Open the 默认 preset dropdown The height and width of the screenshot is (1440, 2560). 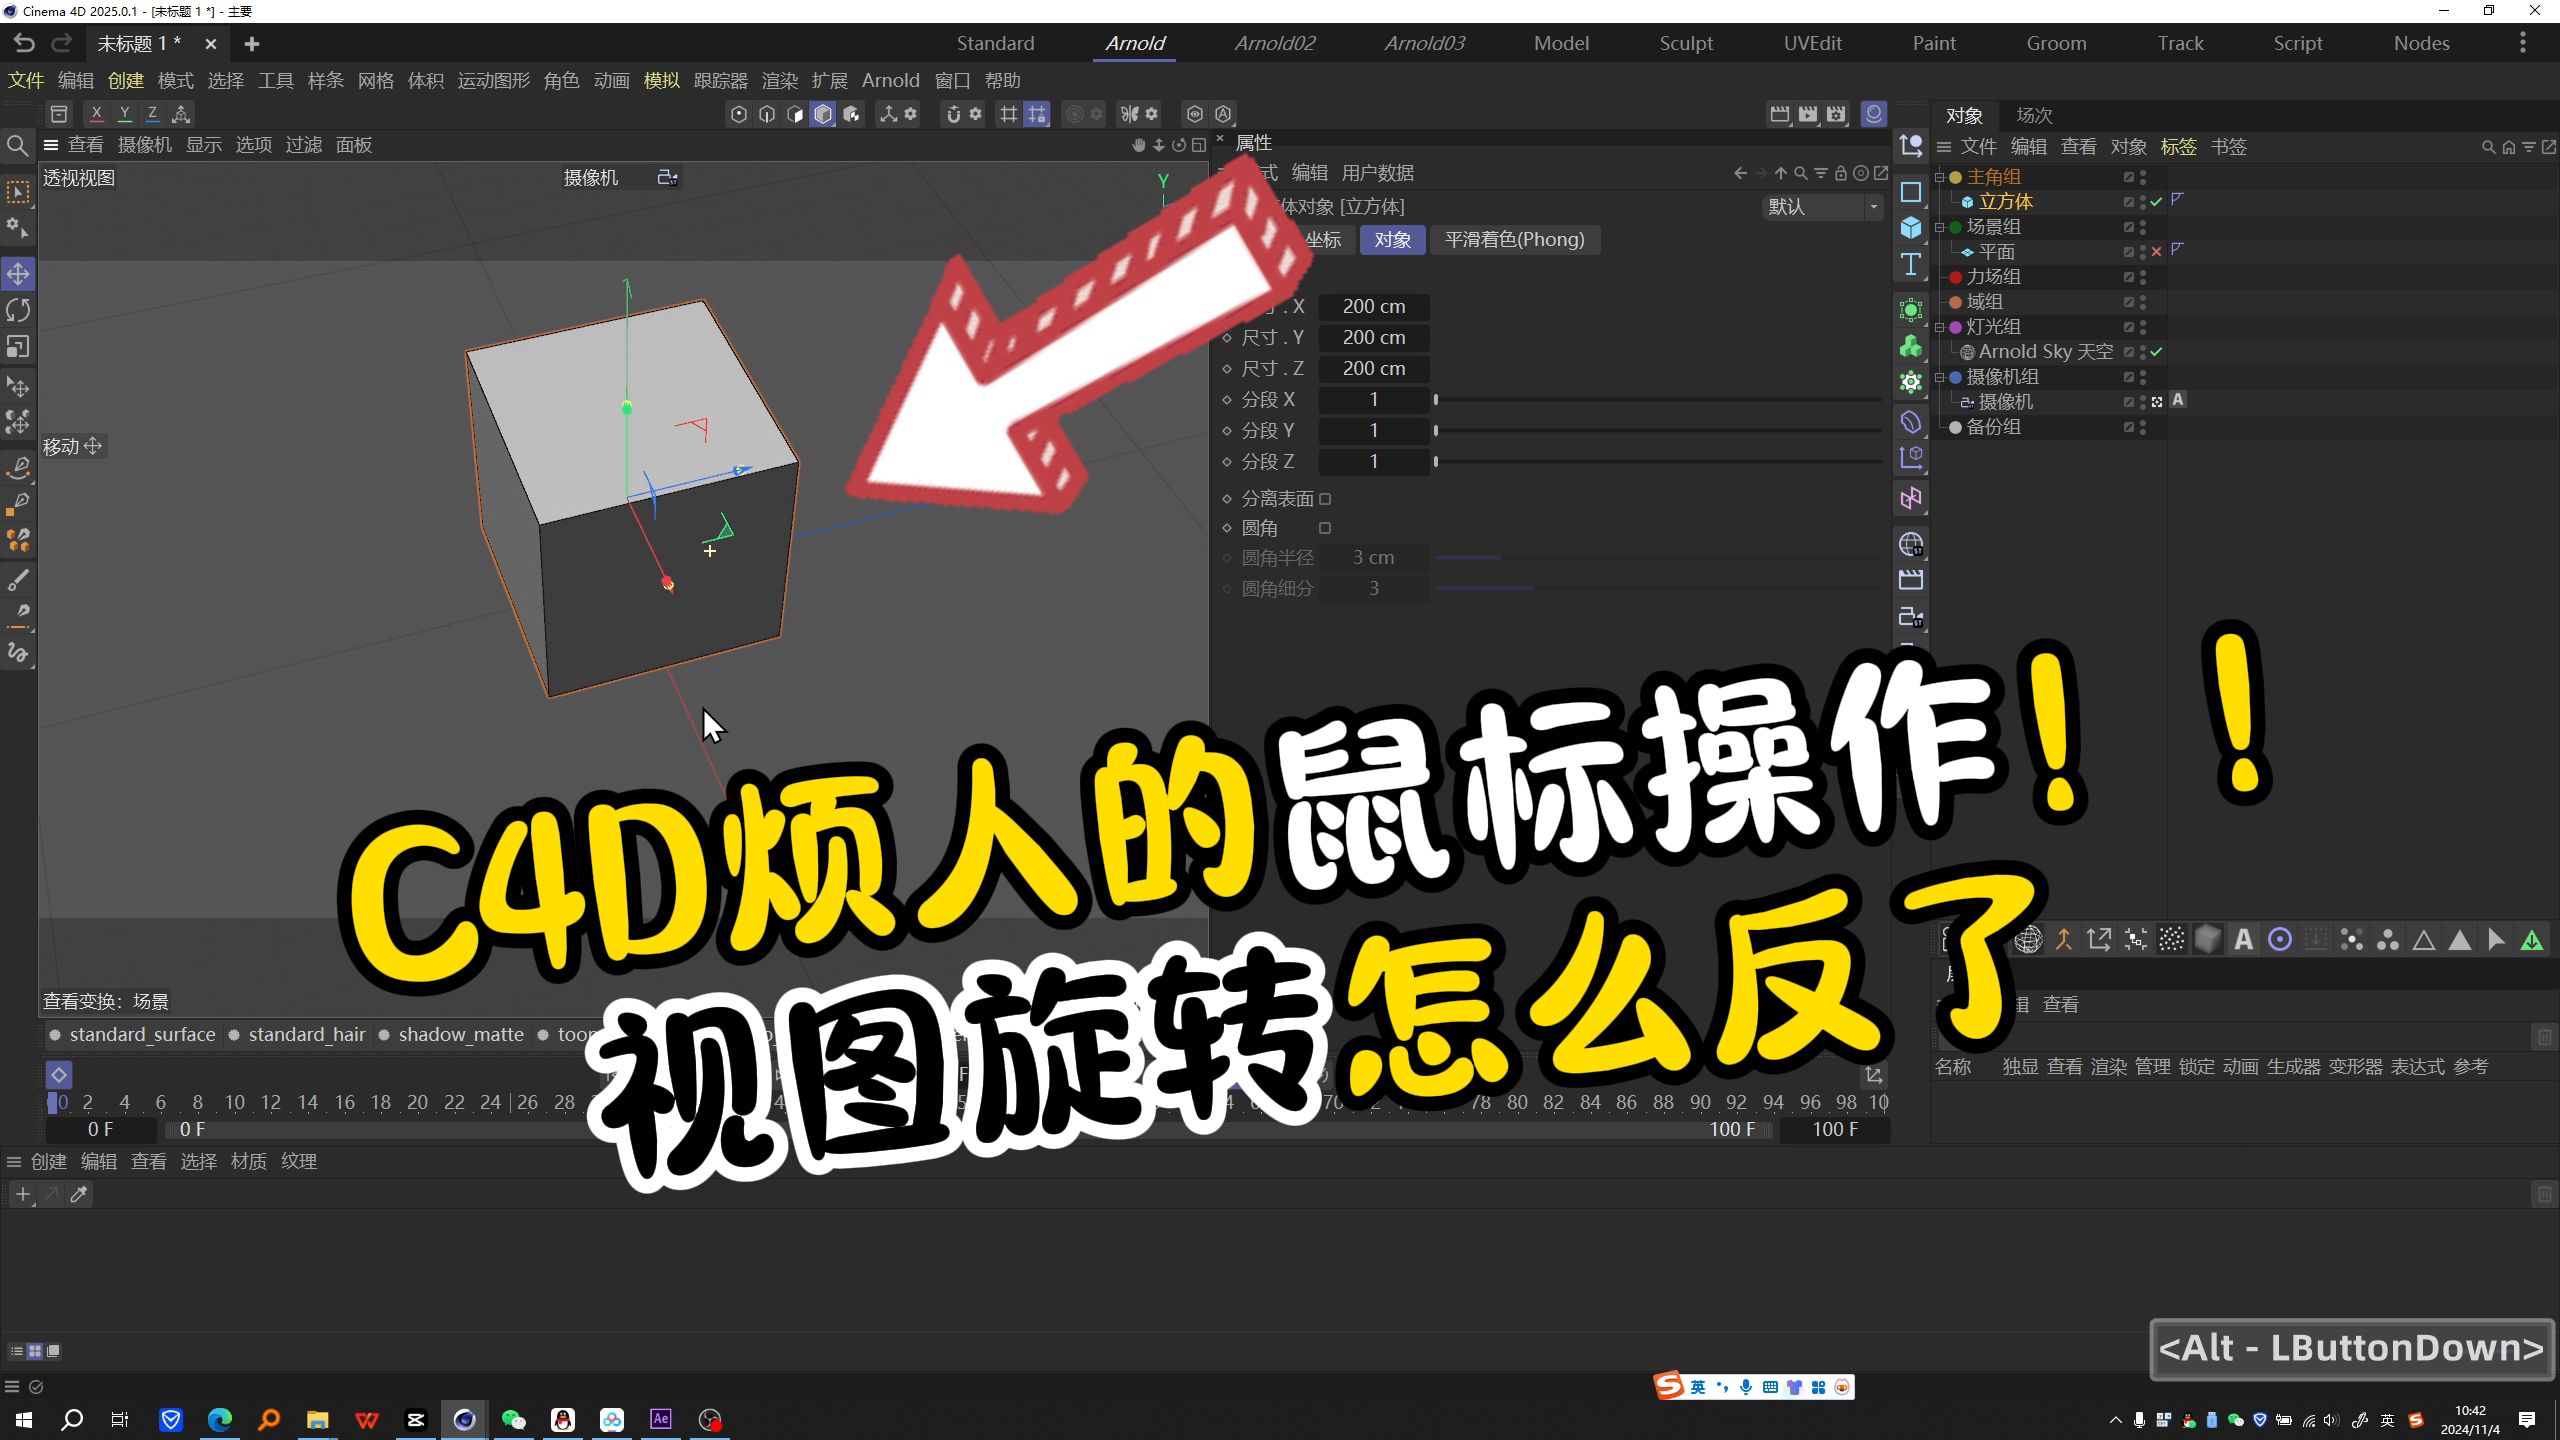coord(1822,207)
